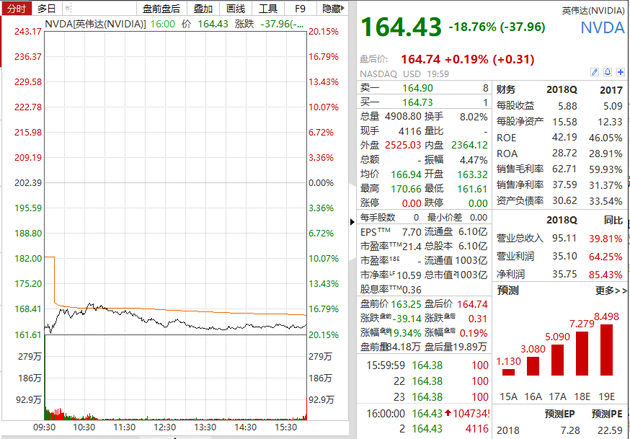Image resolution: width=630 pixels, height=439 pixels.
Task: Click the 盘后量 value 19.89万
Action: [471, 347]
